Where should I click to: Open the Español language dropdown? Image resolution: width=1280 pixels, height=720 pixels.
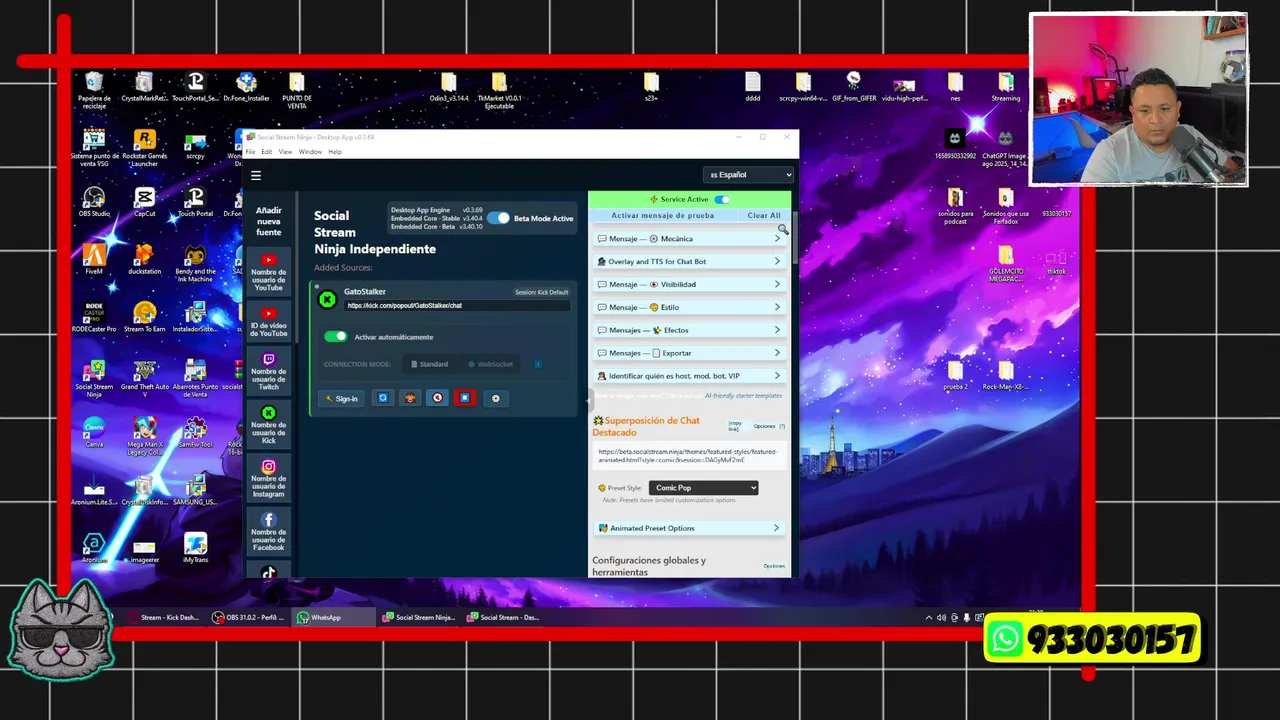[748, 175]
